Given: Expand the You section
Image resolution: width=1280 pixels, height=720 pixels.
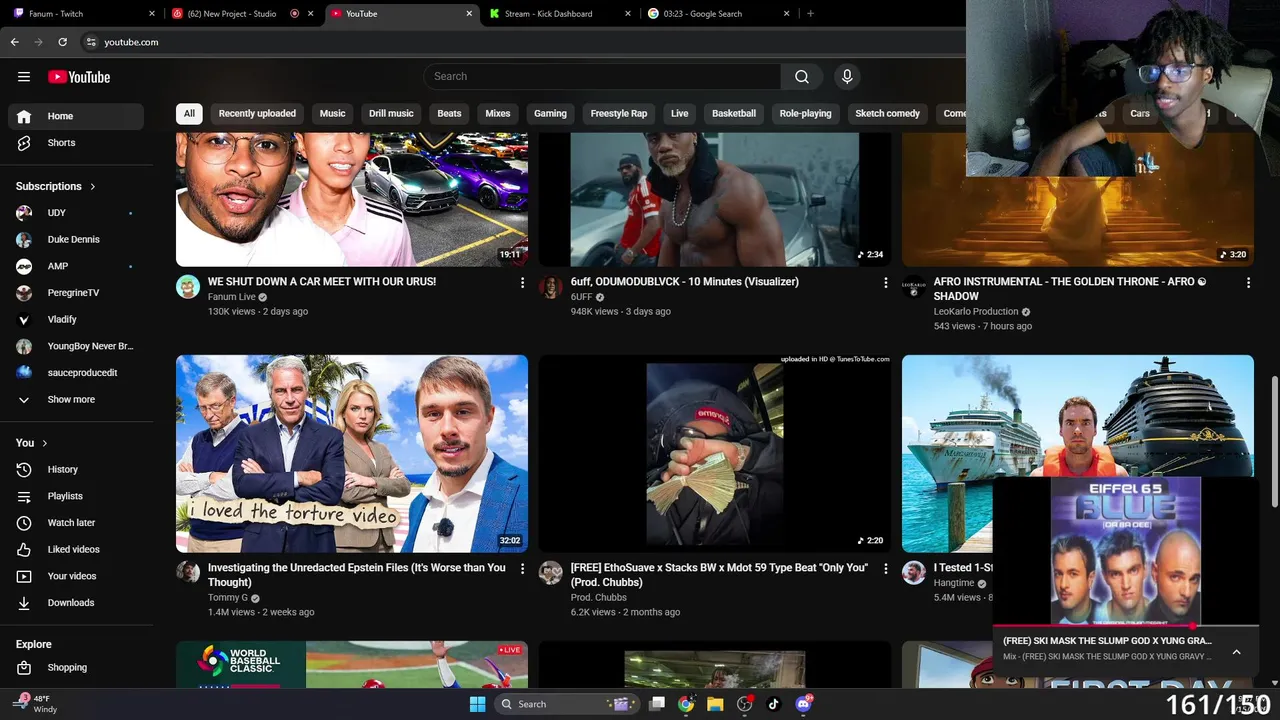Looking at the screenshot, I should point(32,443).
